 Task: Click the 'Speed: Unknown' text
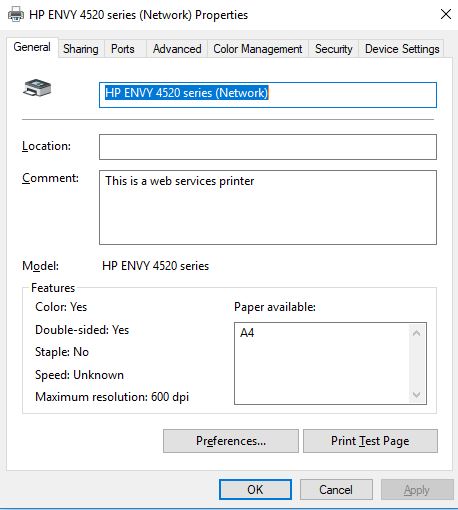click(79, 375)
